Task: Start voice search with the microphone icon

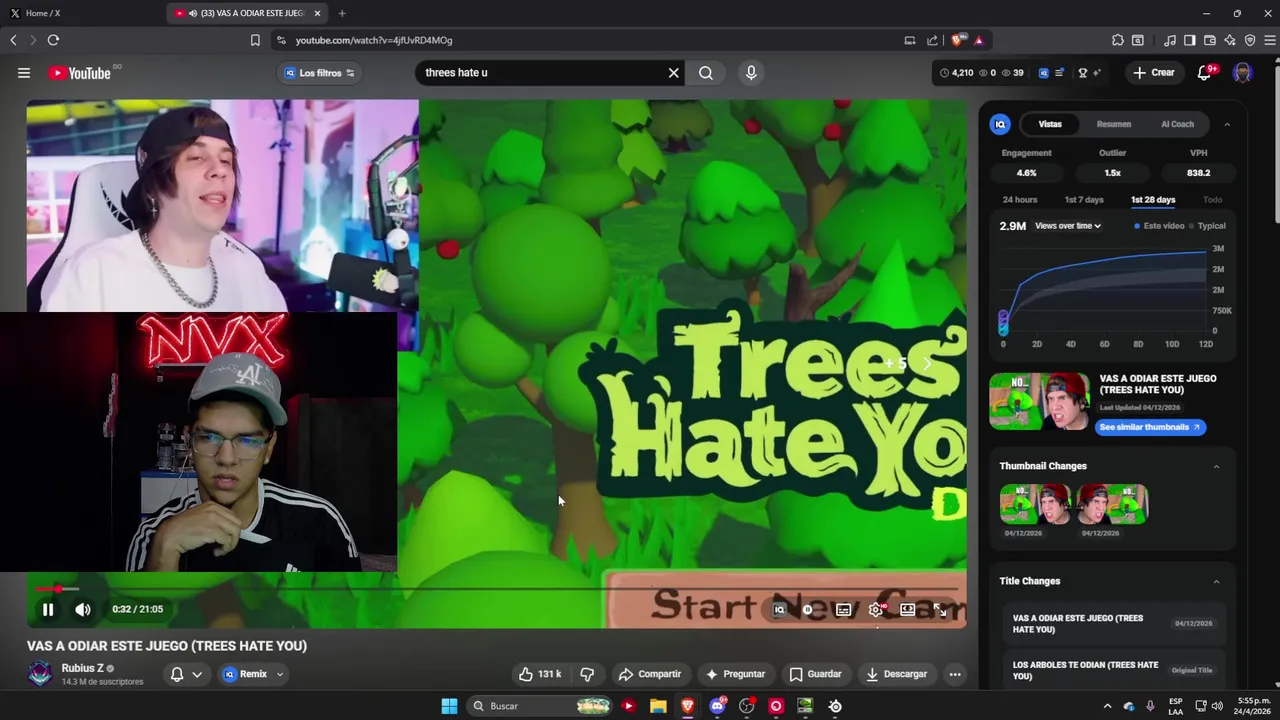Action: pyautogui.click(x=751, y=73)
